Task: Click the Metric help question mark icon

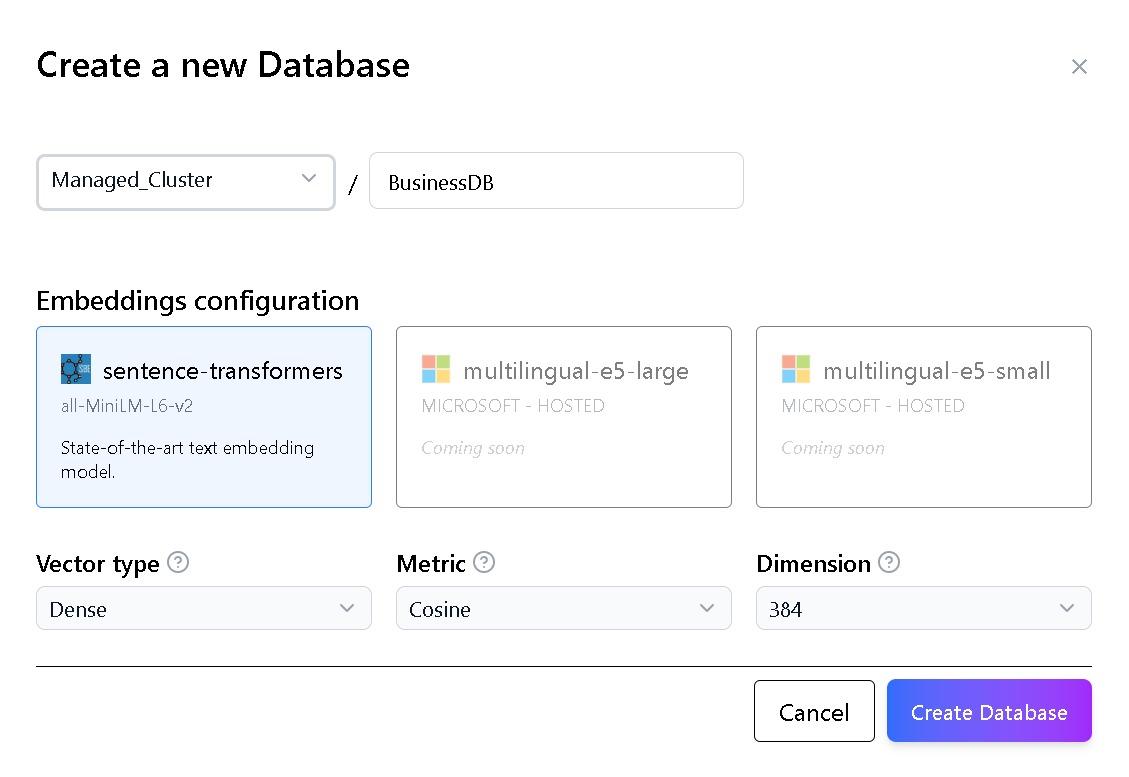Action: pyautogui.click(x=484, y=562)
